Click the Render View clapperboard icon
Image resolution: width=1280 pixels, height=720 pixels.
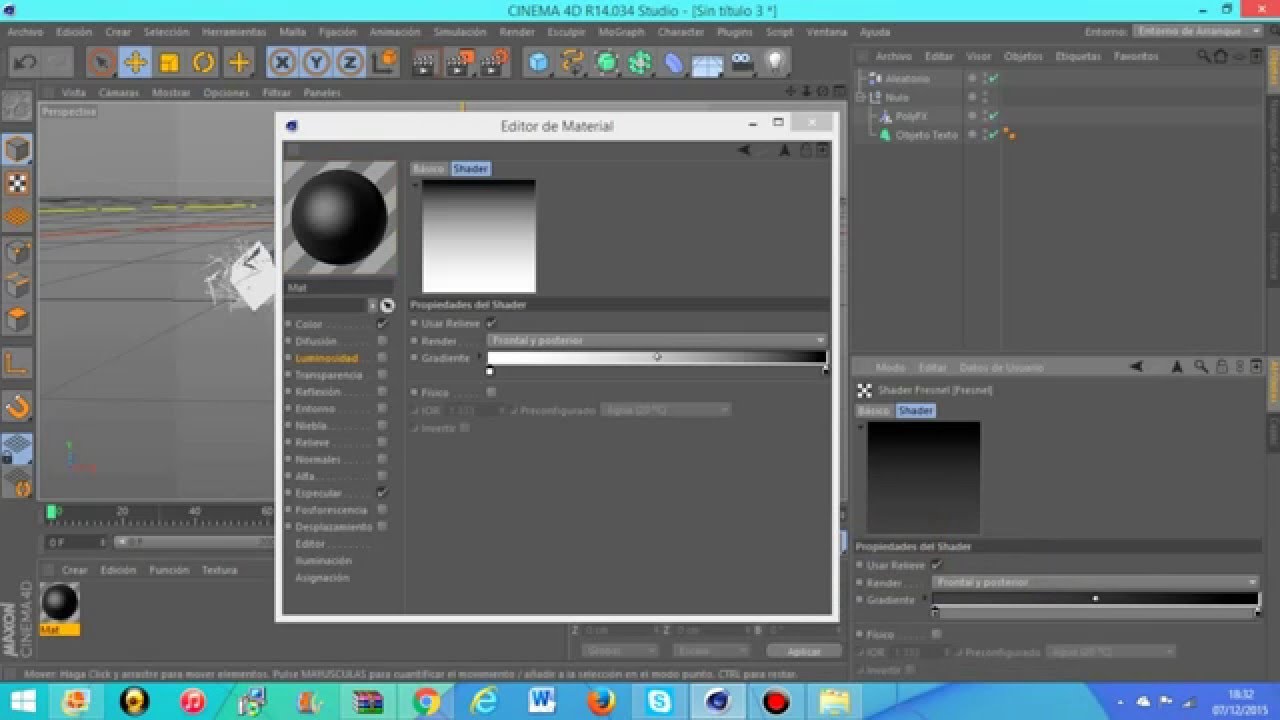pos(425,63)
